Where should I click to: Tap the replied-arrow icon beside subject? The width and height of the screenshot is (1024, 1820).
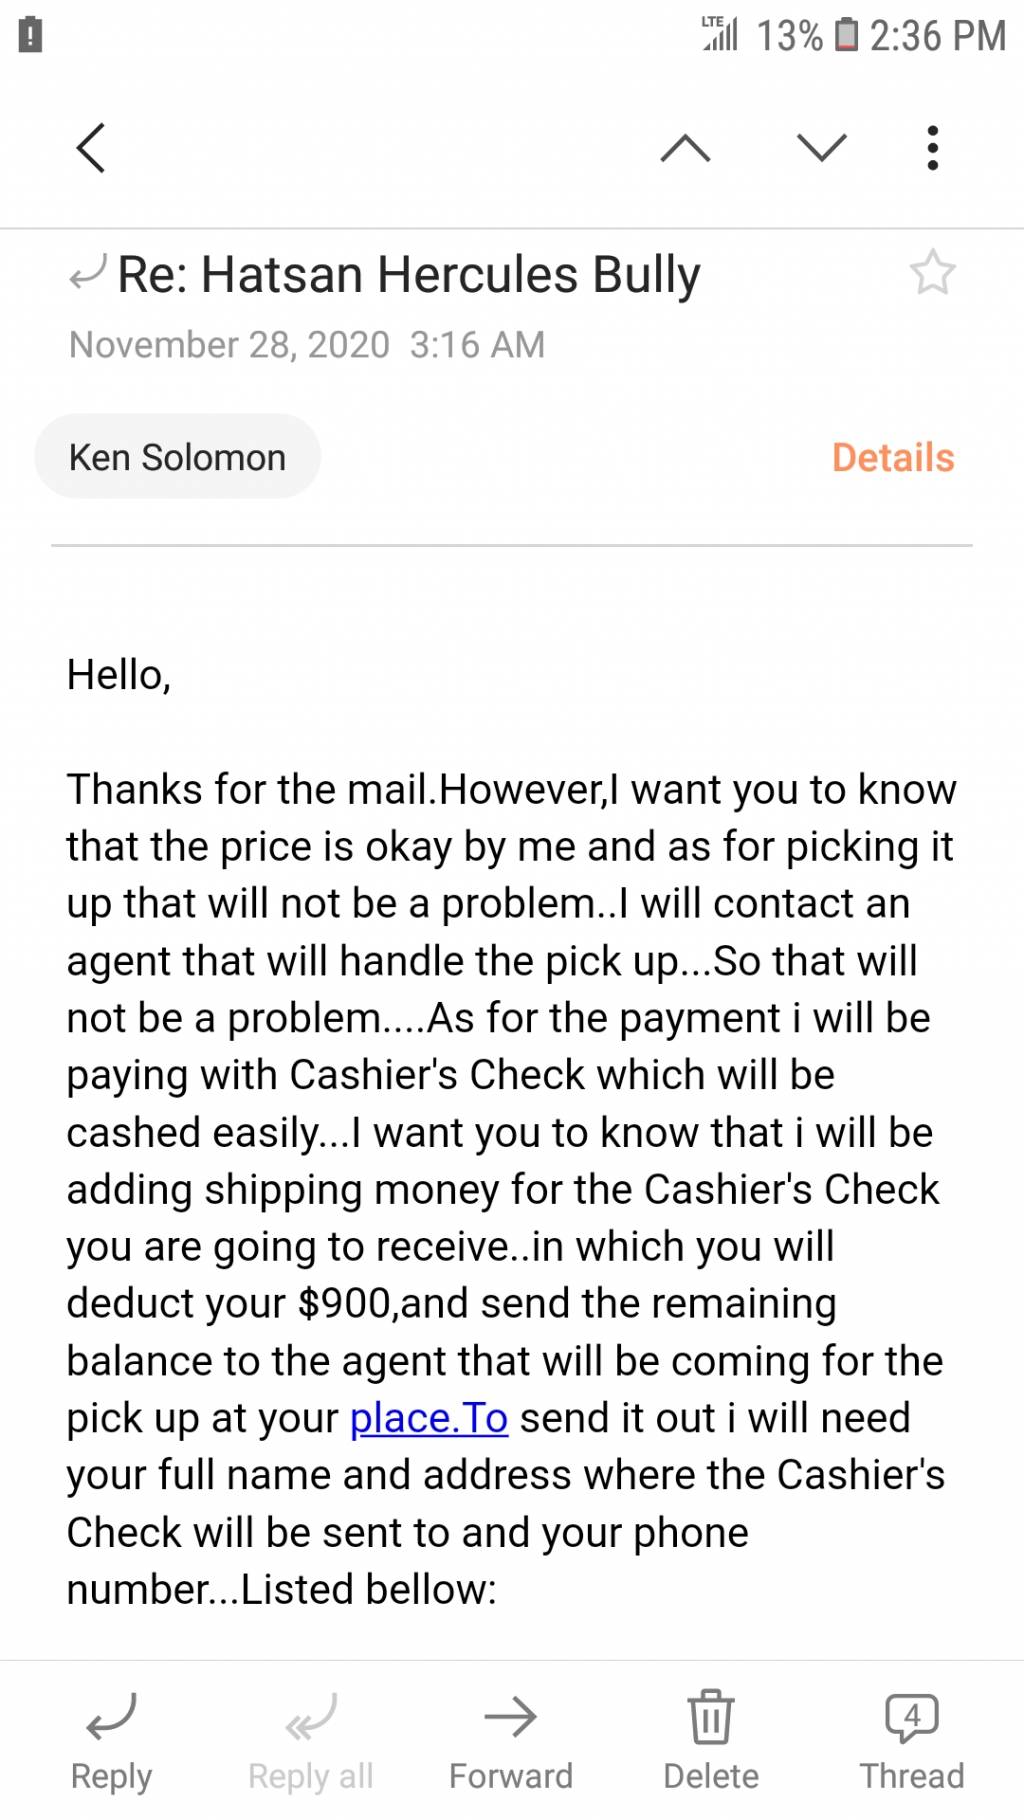click(x=88, y=272)
